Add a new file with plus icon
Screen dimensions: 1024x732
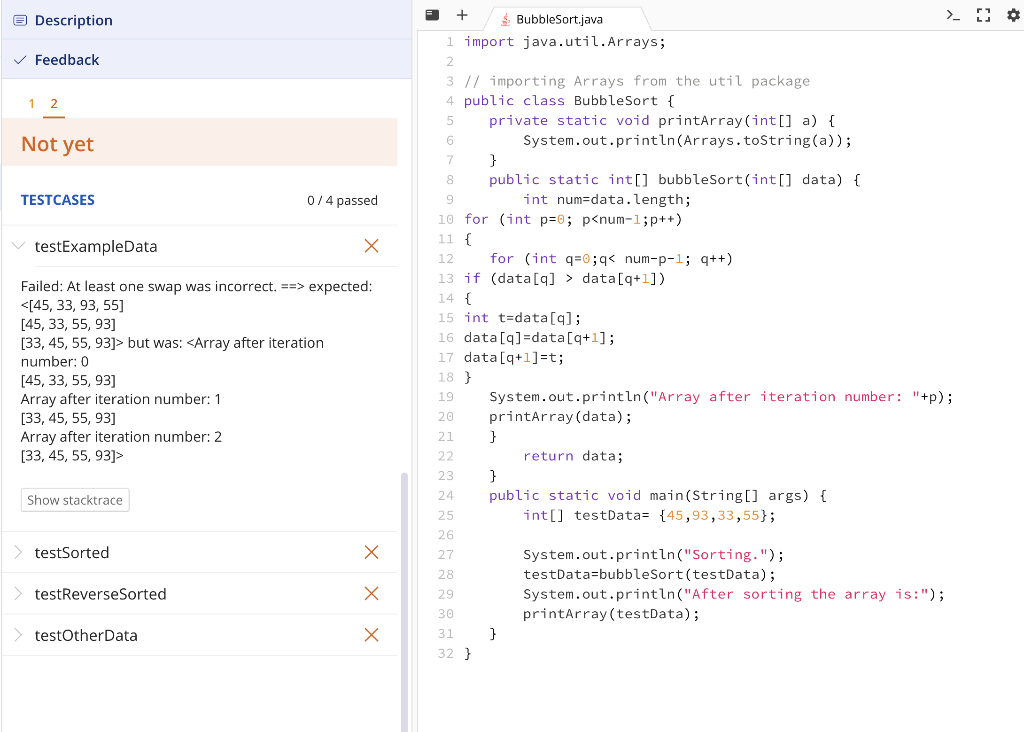[462, 15]
